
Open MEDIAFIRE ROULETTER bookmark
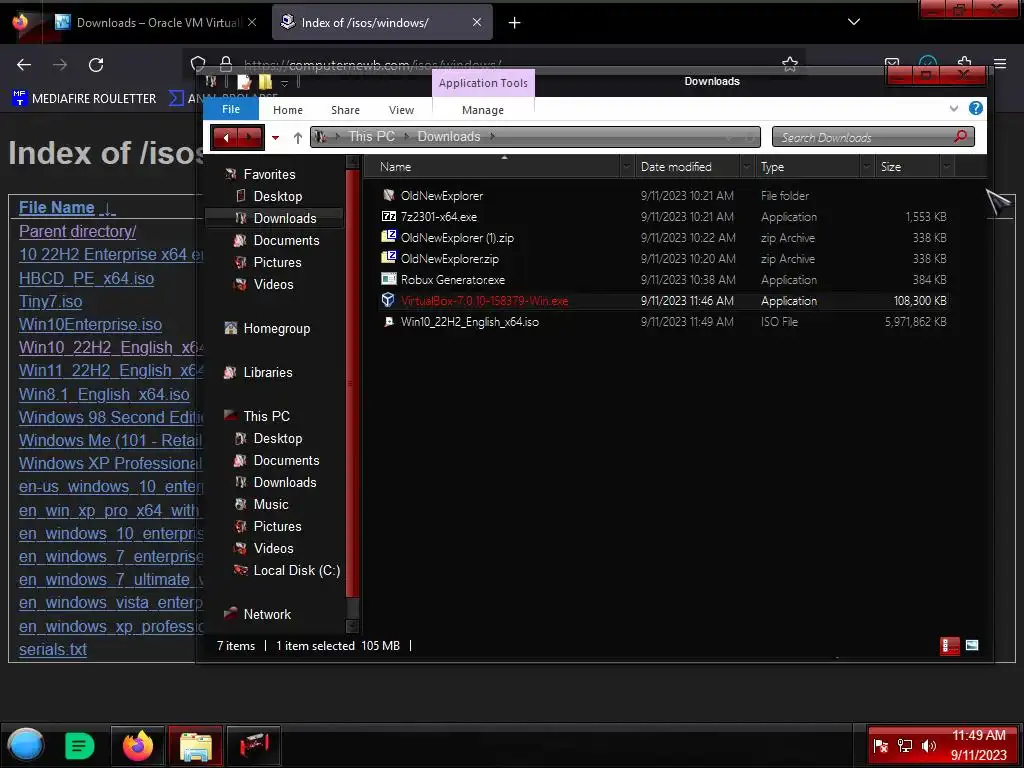pyautogui.click(x=84, y=99)
